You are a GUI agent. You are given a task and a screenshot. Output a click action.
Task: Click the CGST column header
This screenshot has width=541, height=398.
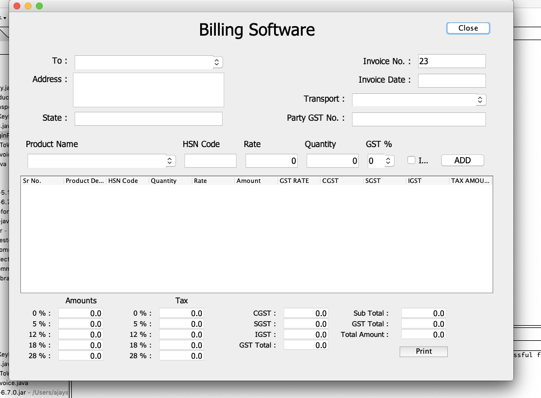pyautogui.click(x=342, y=181)
